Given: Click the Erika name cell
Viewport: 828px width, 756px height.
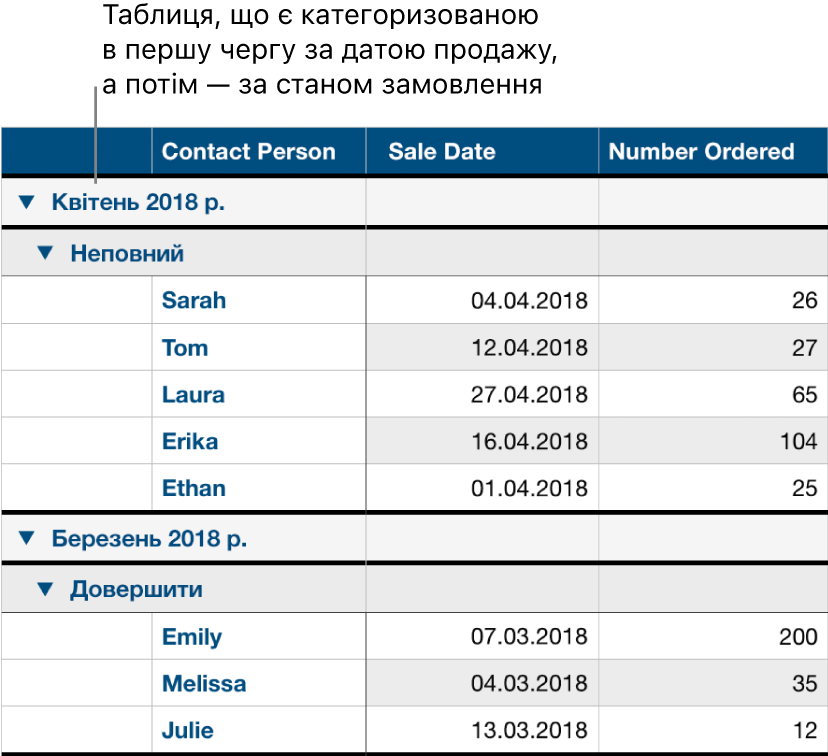Looking at the screenshot, I should pos(190,442).
